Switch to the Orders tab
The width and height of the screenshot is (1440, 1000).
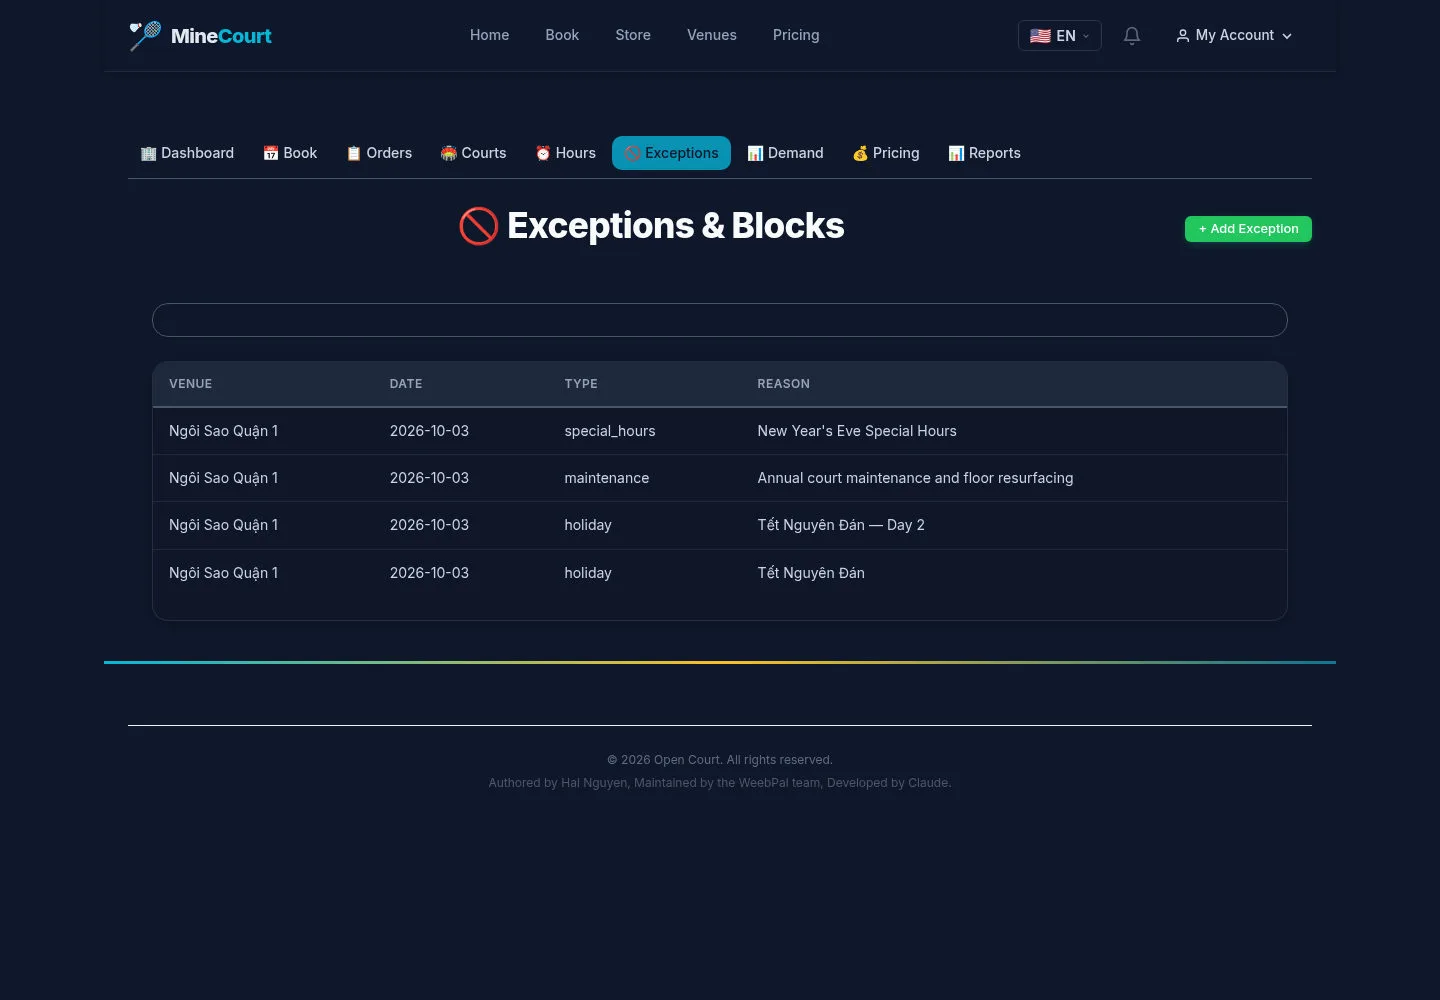coord(379,153)
